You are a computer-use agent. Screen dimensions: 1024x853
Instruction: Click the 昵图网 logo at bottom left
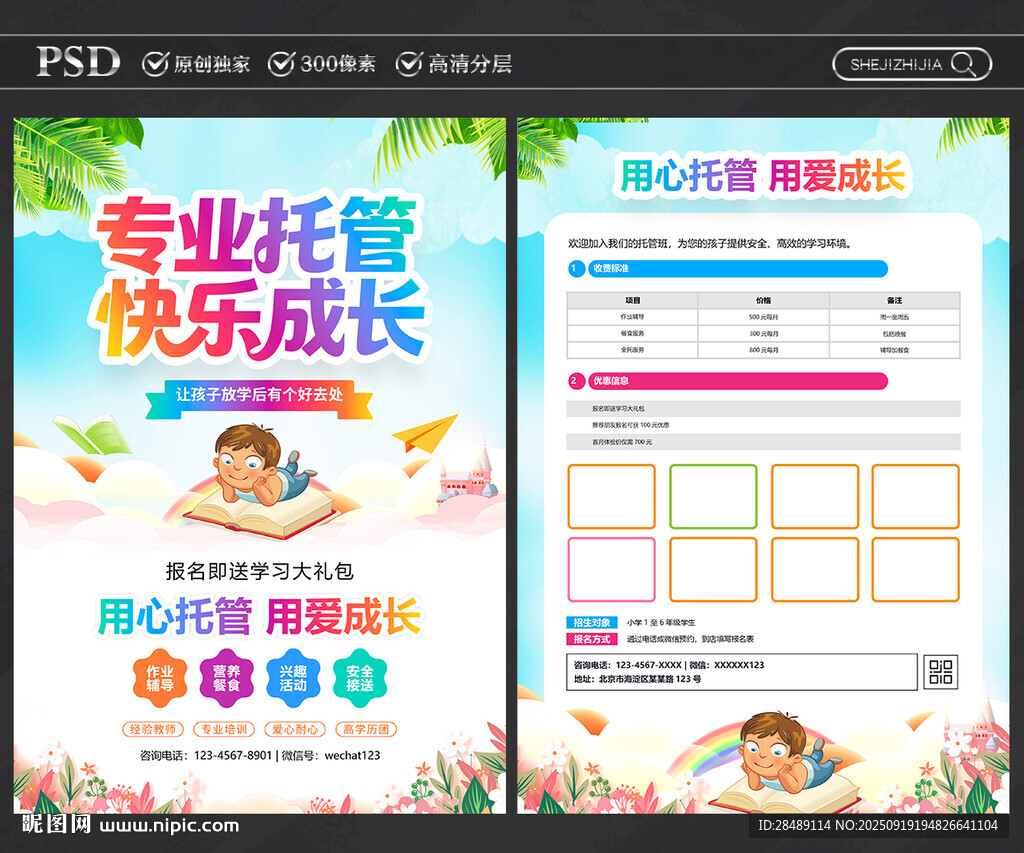point(56,824)
